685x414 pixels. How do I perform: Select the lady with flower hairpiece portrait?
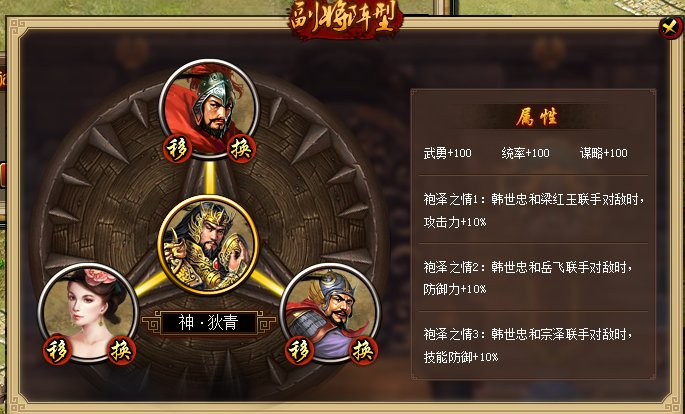click(88, 313)
